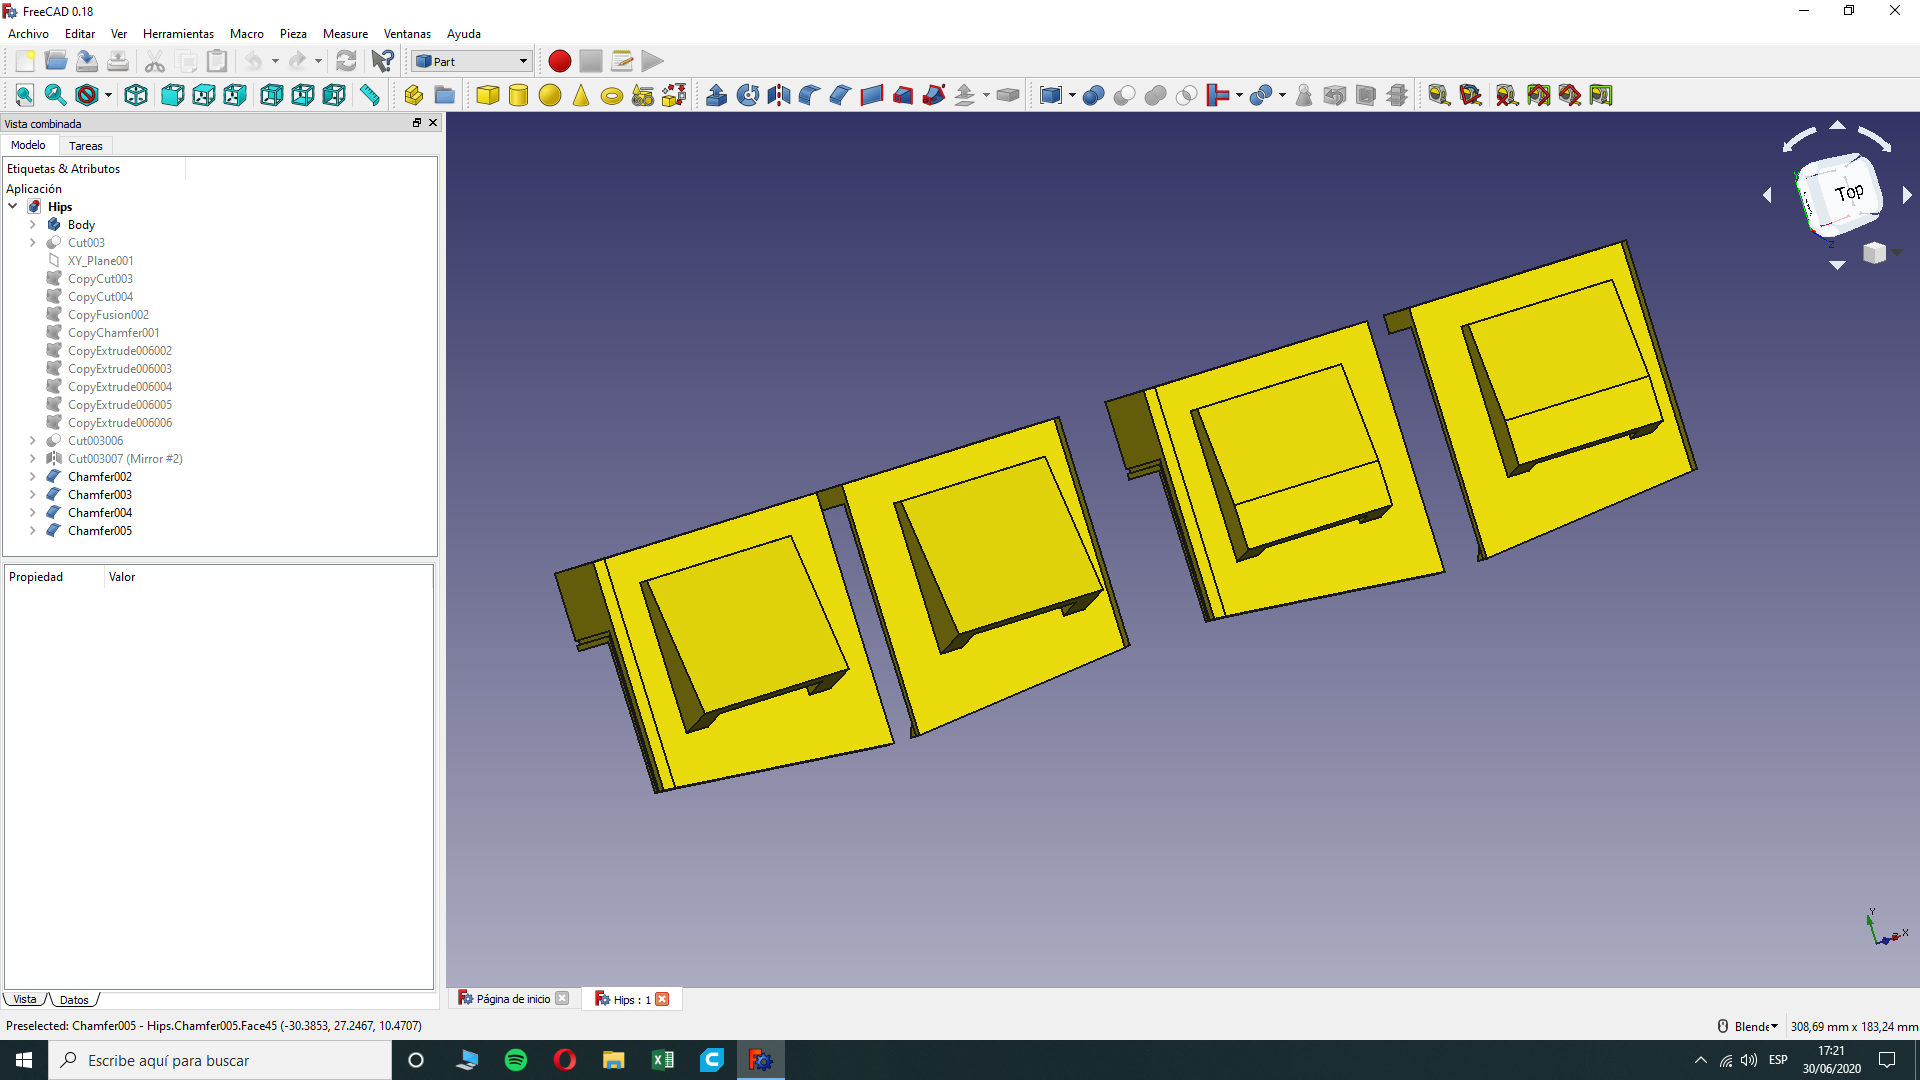
Task: Open the Blender navigation style dropdown
Action: (x=1755, y=1026)
